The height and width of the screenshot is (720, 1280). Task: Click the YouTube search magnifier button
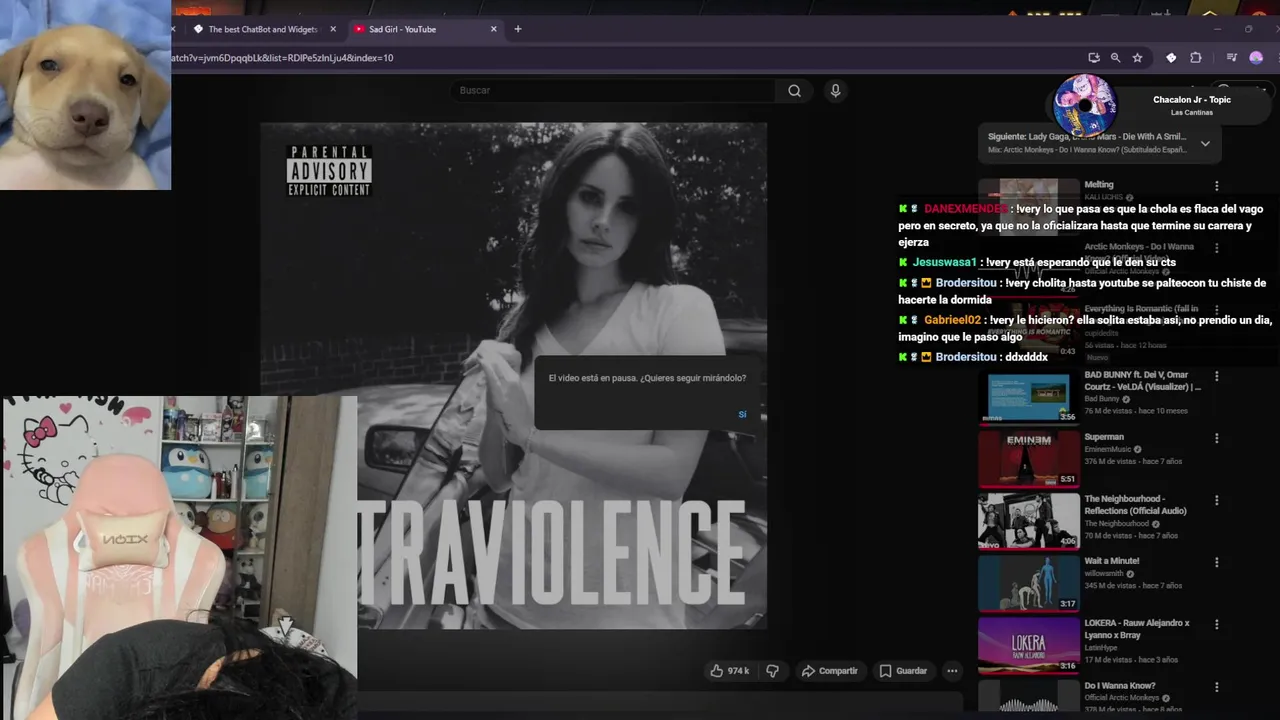click(x=794, y=91)
